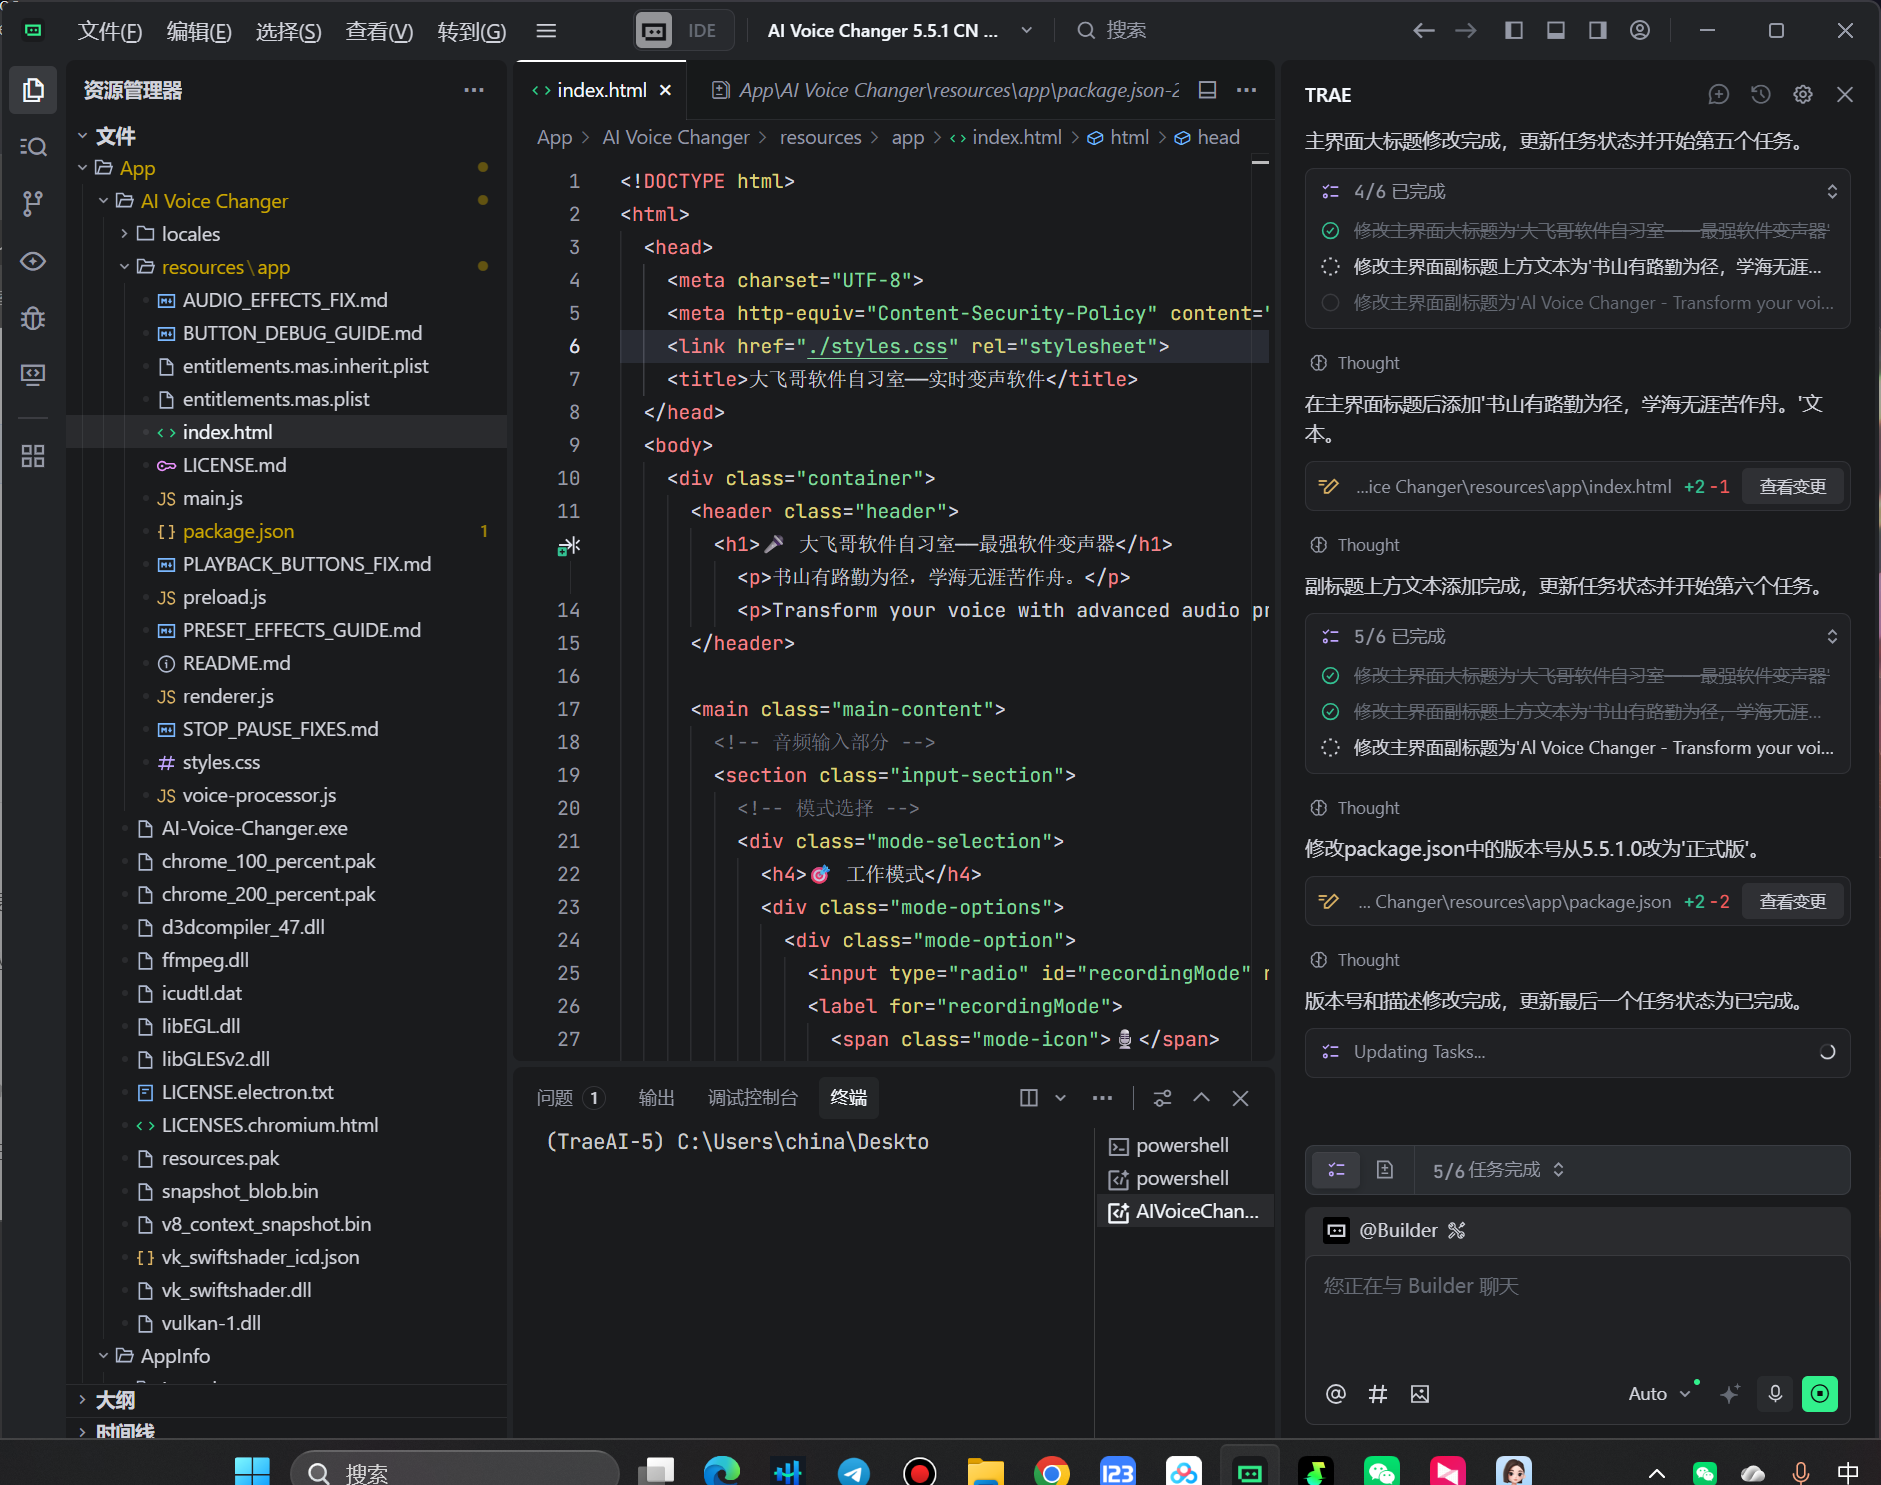The height and width of the screenshot is (1485, 1881).
Task: Attach an image in chat input
Action: point(1420,1394)
